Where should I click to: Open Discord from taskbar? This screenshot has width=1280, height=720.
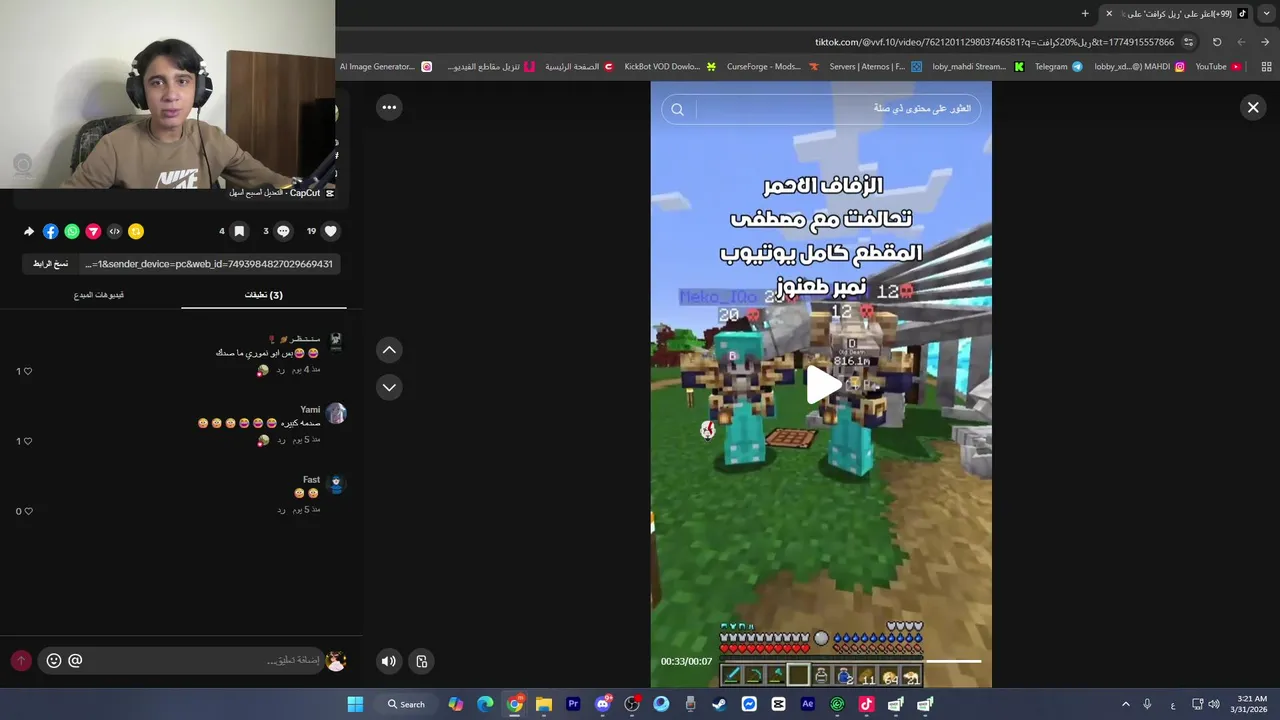[603, 704]
